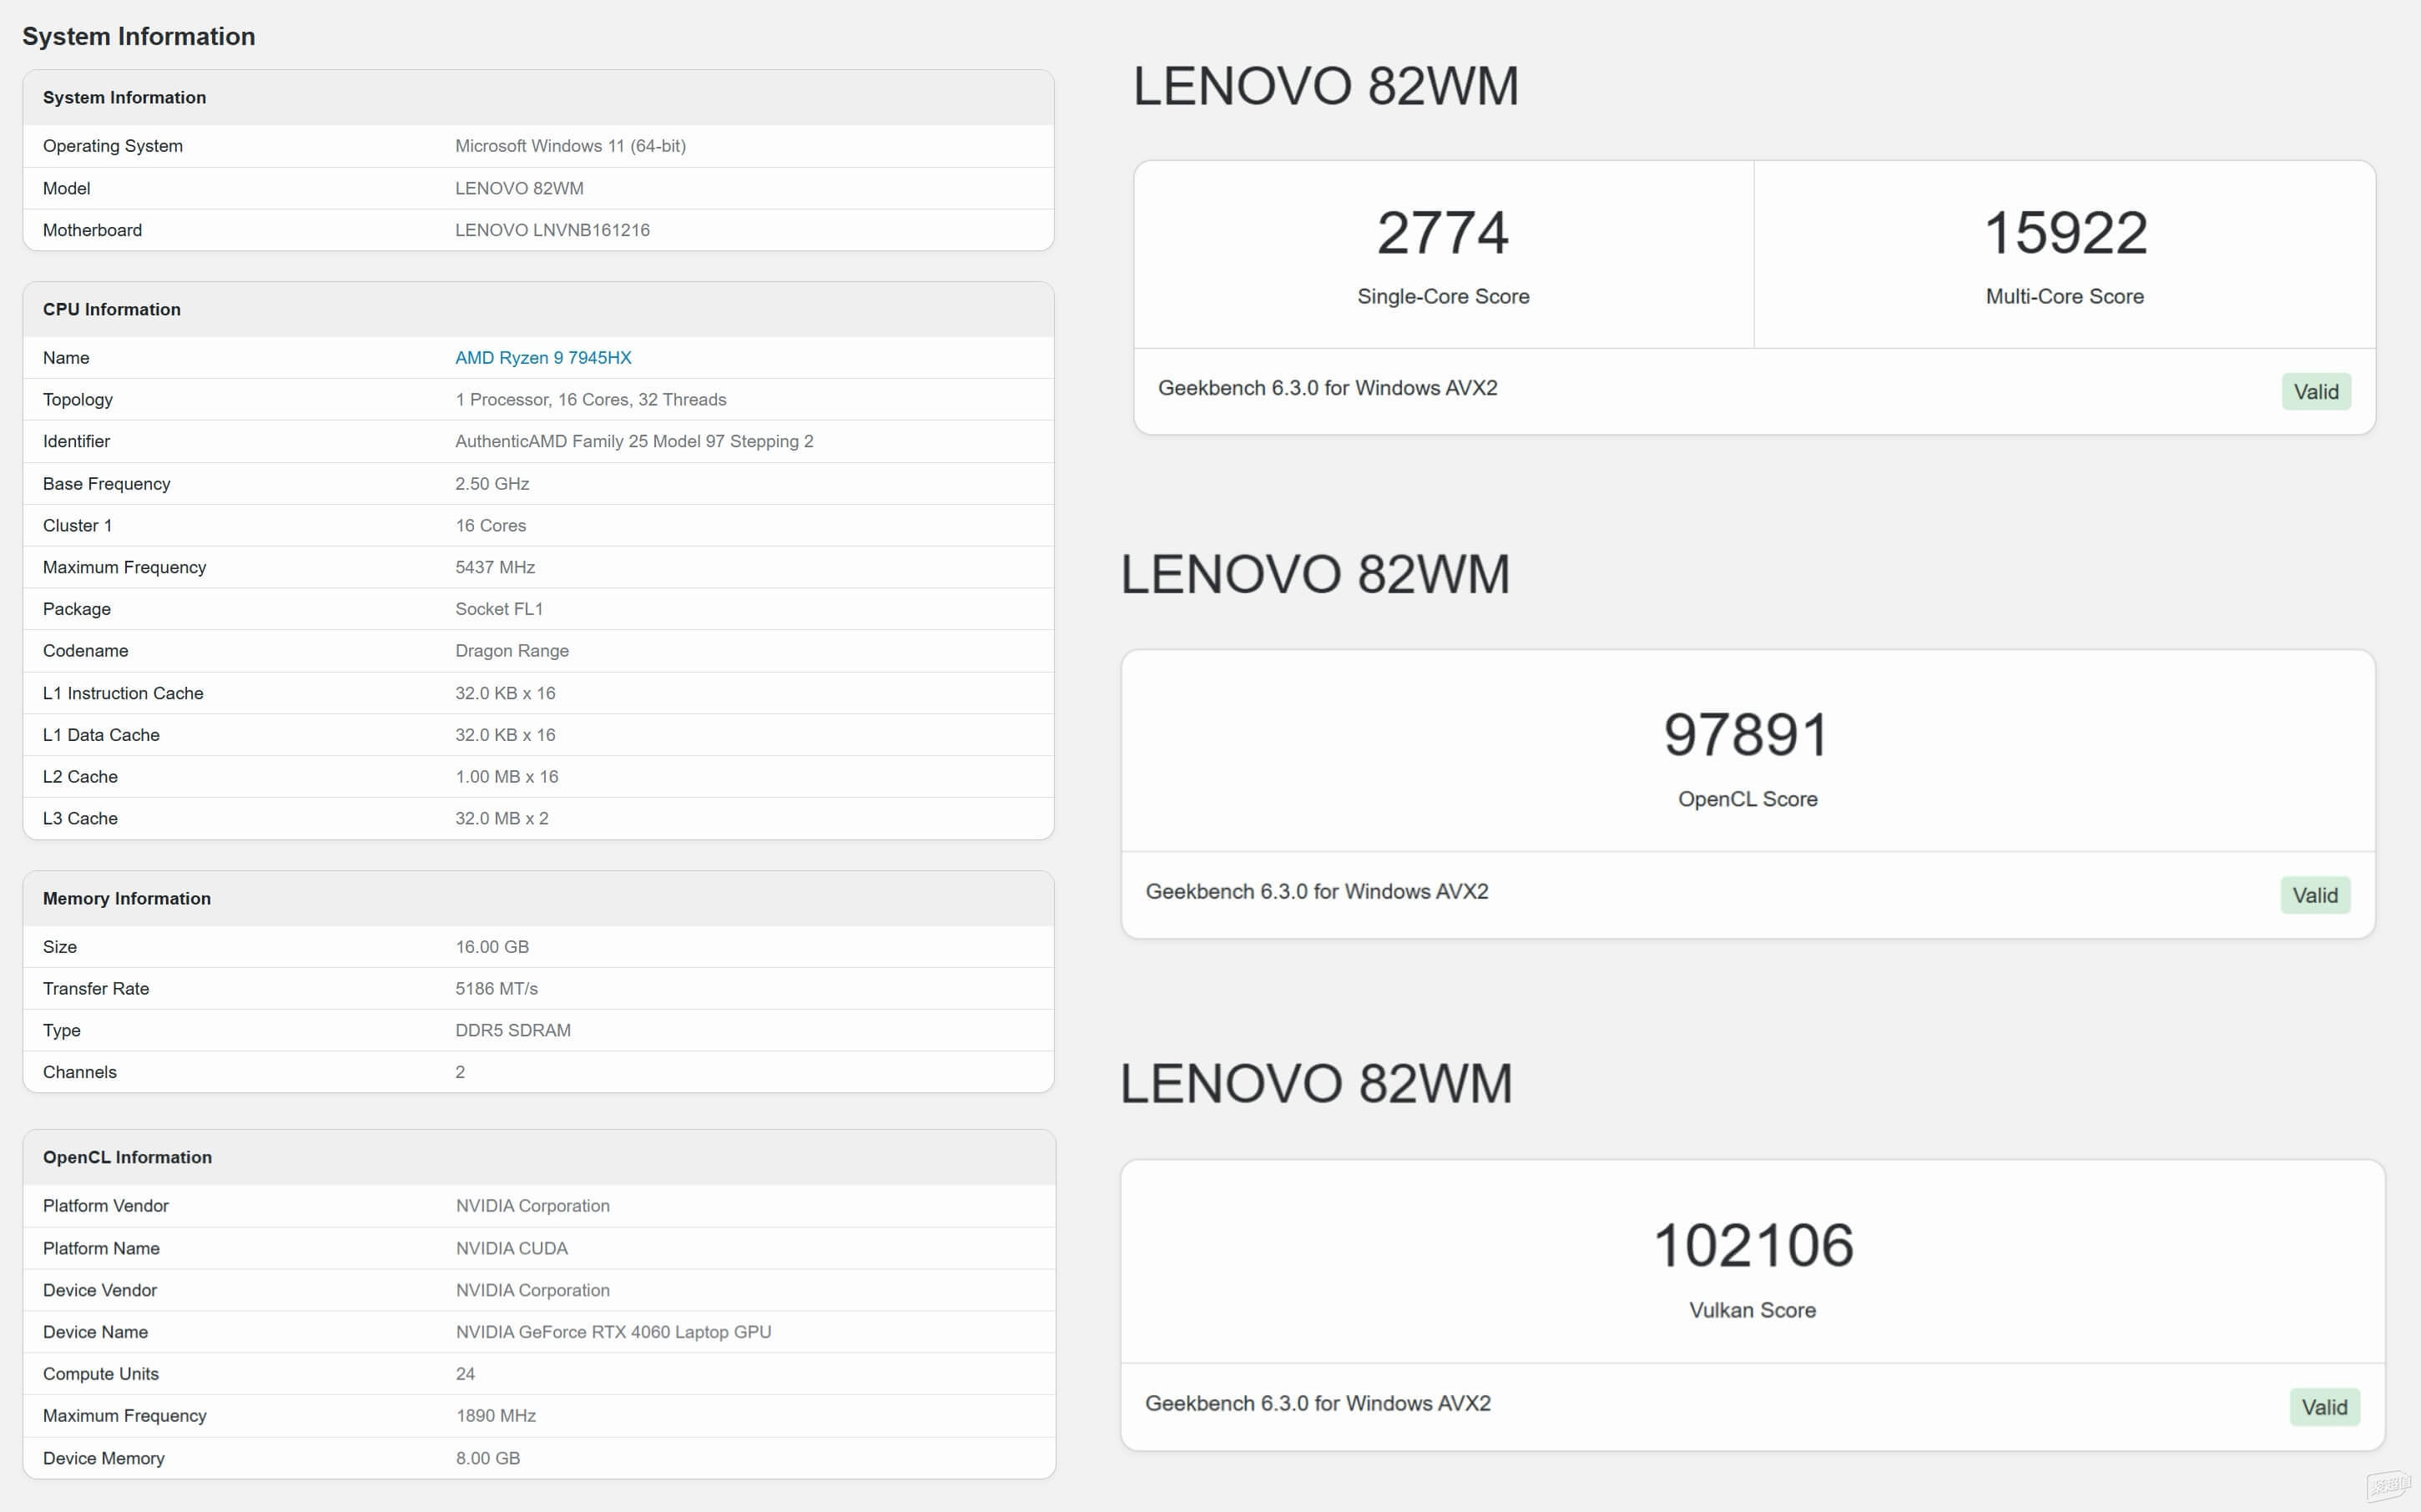The height and width of the screenshot is (1512, 2421).
Task: Click the memory Type value 'DDR5 SDRAM'
Action: tap(513, 1030)
